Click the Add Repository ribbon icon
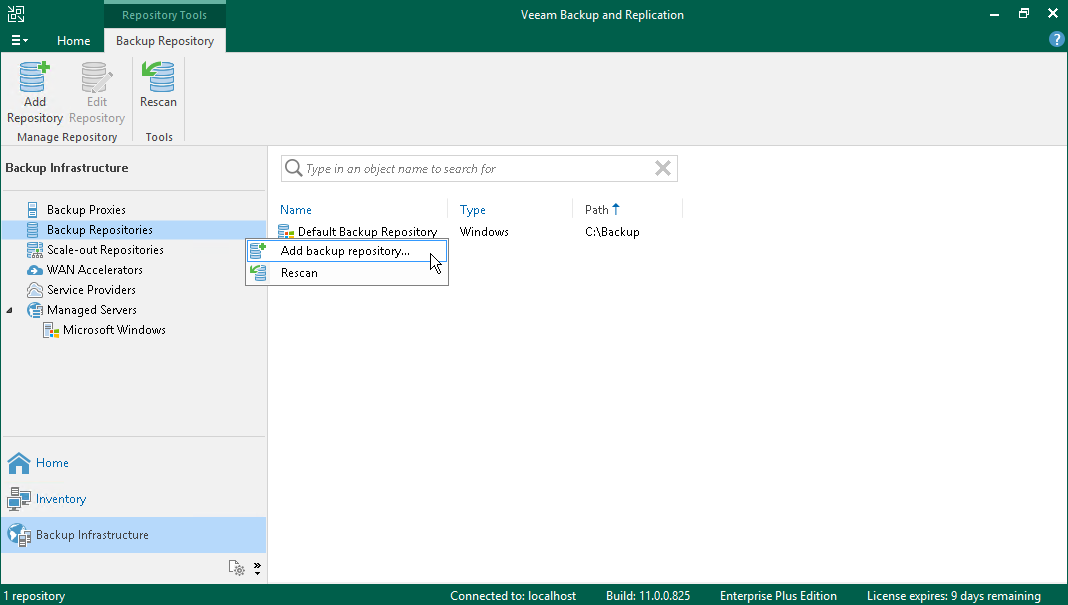1068x605 pixels. point(34,77)
